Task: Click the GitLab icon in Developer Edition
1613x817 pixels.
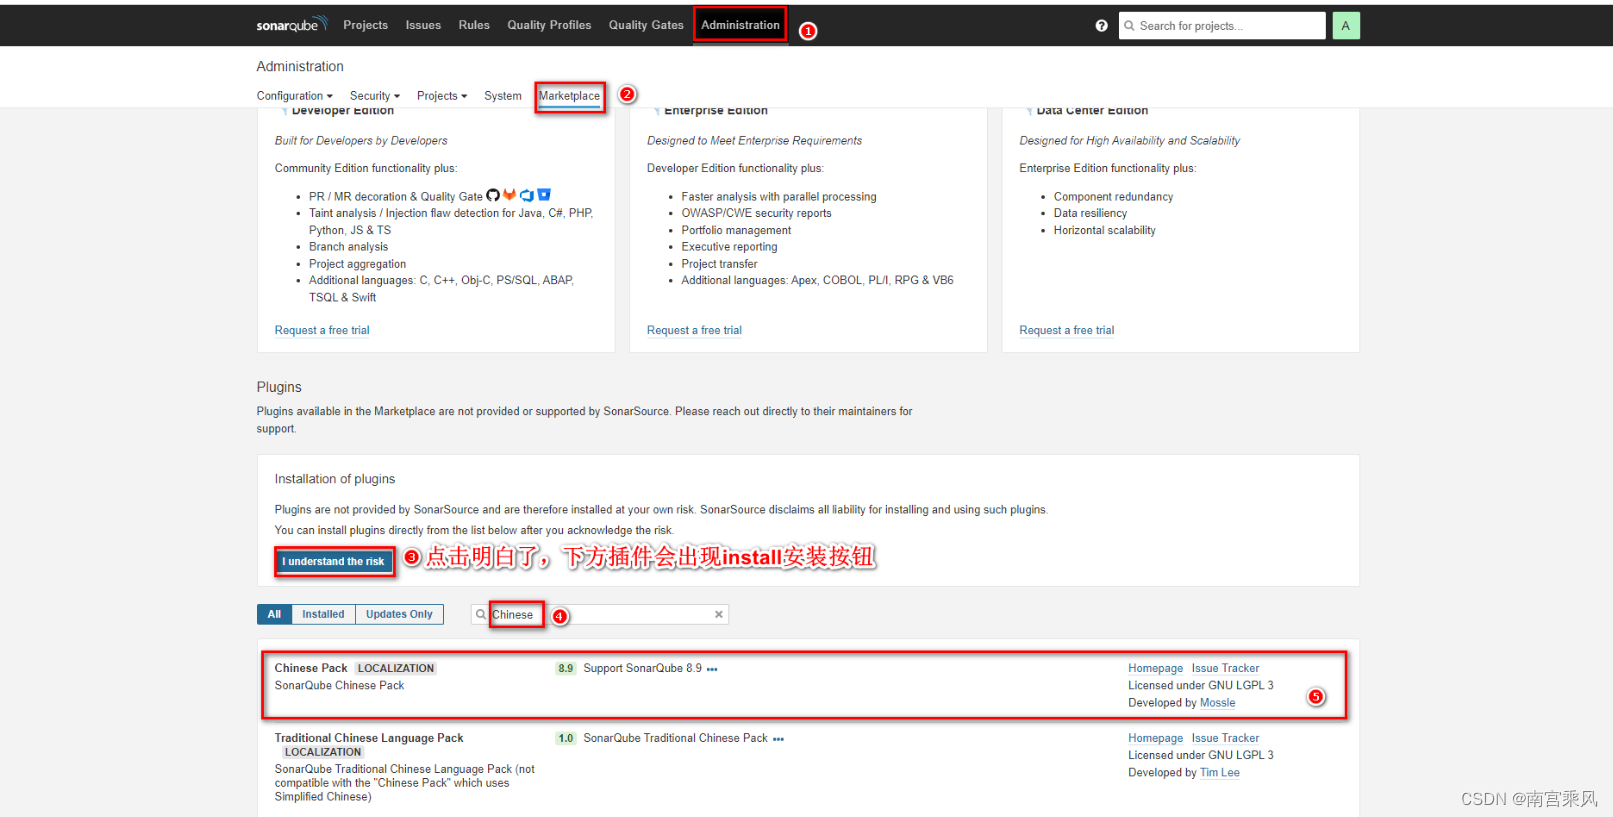Action: click(510, 195)
